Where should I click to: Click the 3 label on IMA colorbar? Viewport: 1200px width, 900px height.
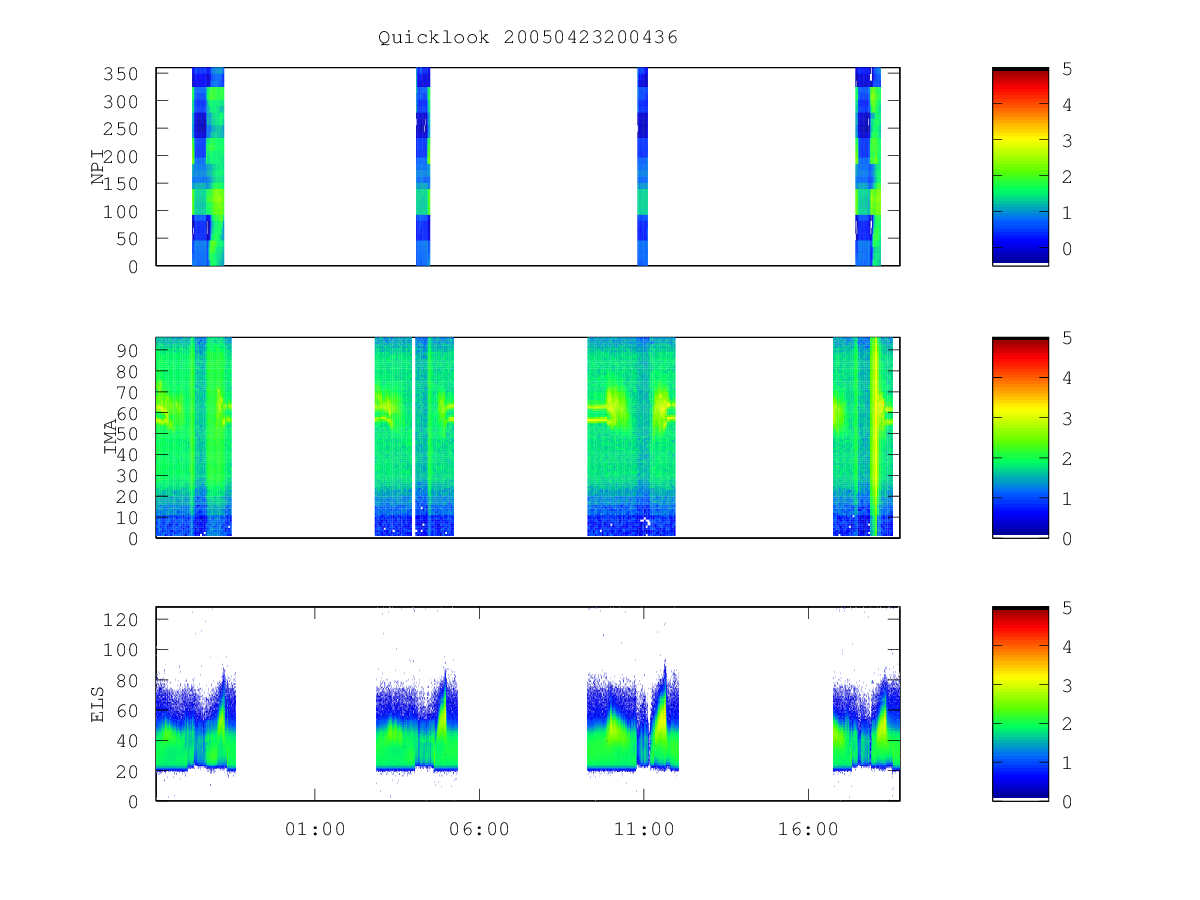pos(1066,419)
